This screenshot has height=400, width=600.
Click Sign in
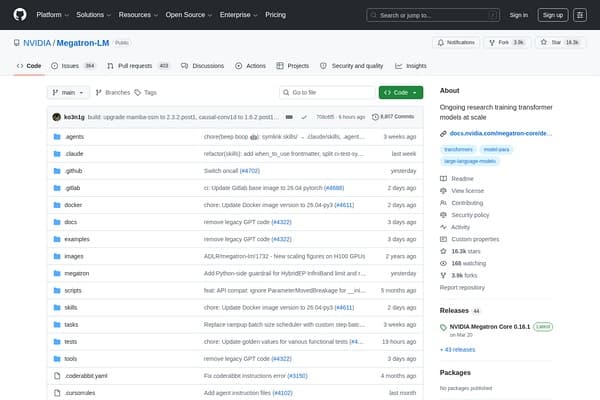pos(518,15)
